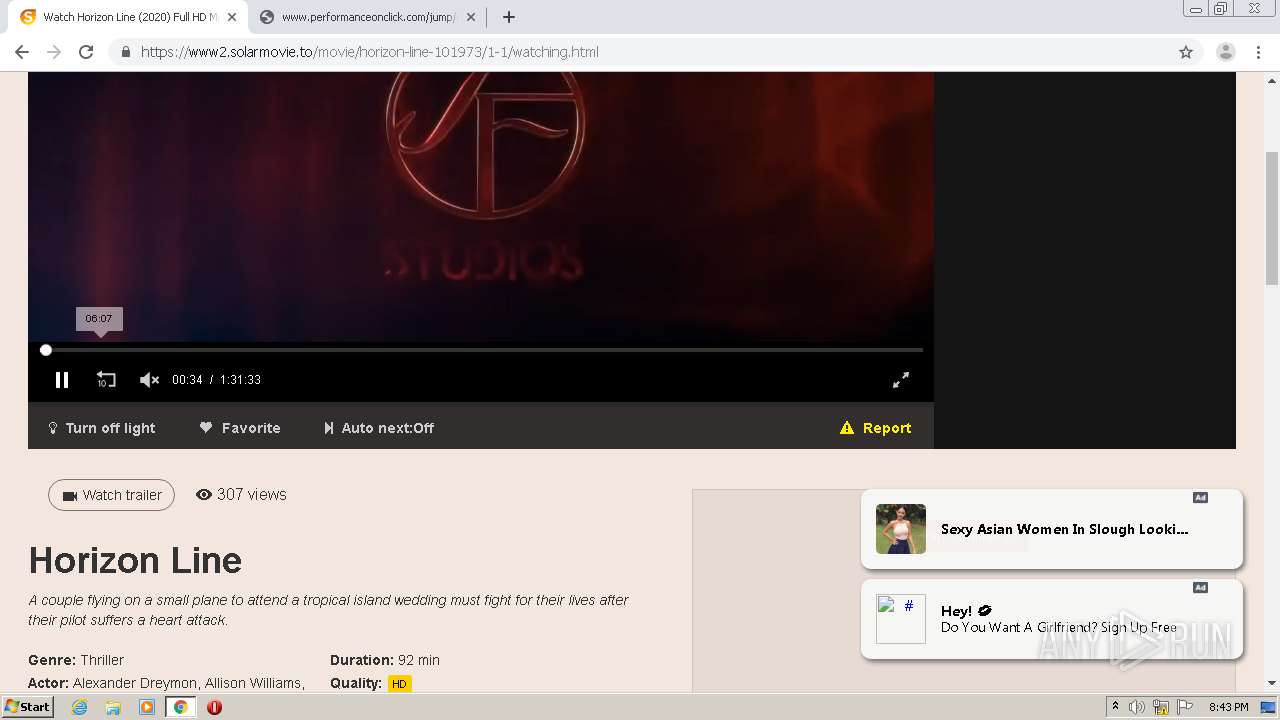Click the Duration 92 min text

coord(385,660)
